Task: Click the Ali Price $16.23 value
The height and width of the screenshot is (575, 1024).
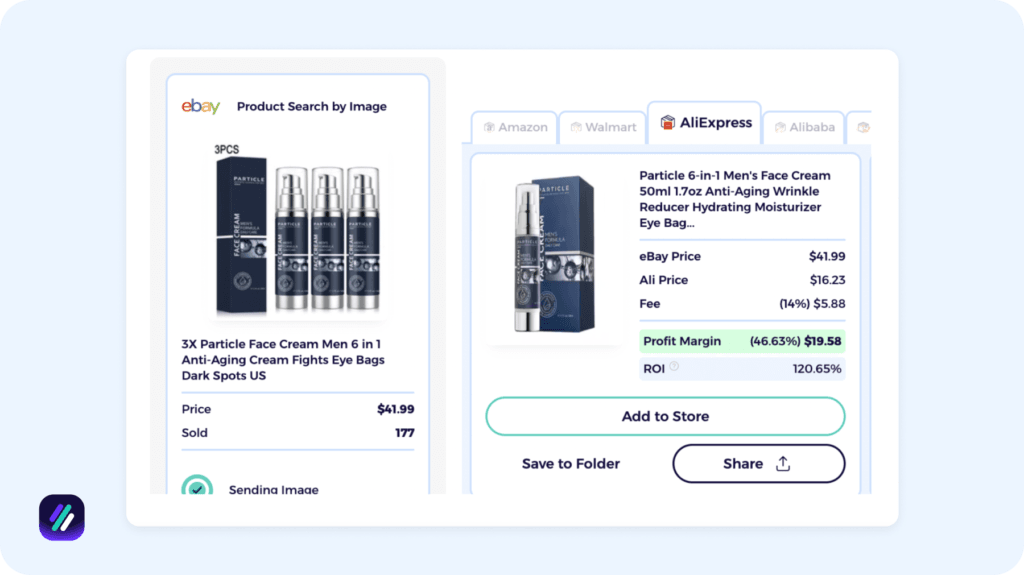Action: click(827, 280)
